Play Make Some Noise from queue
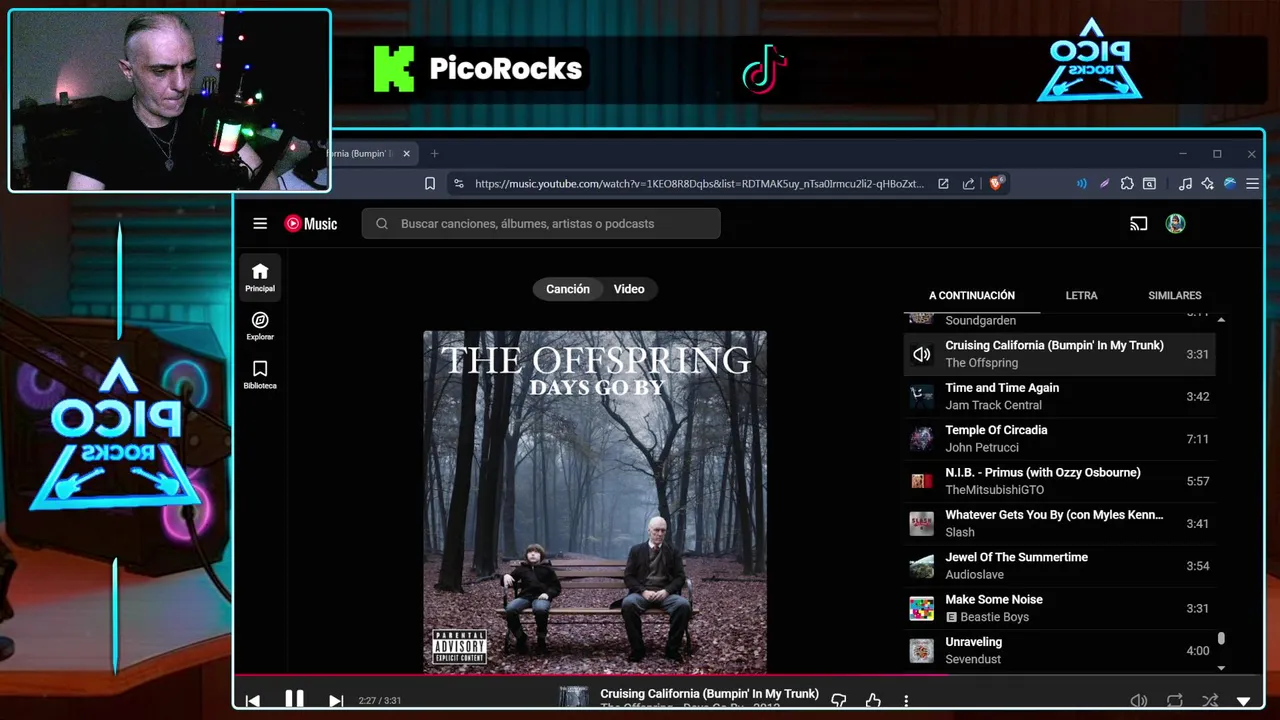Image resolution: width=1280 pixels, height=720 pixels. (1059, 608)
